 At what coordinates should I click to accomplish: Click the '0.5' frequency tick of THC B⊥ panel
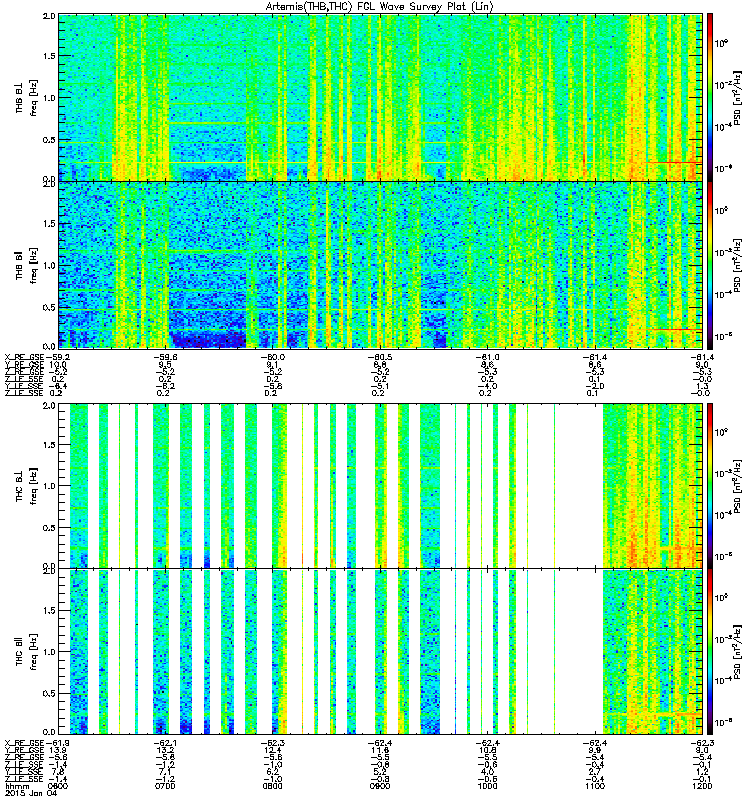49,528
